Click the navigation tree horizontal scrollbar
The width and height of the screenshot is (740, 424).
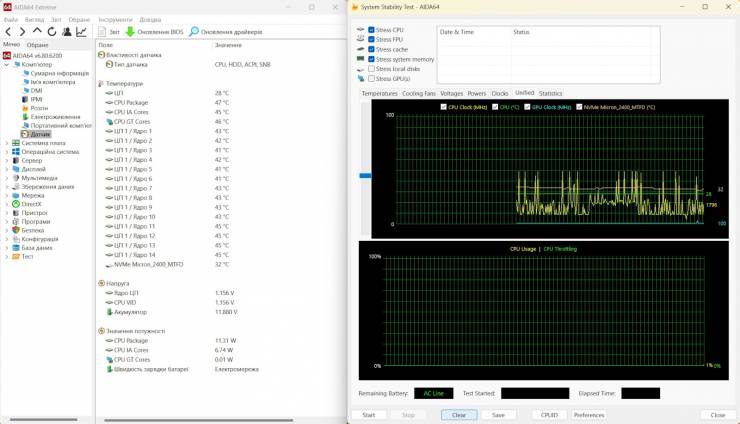pos(43,419)
